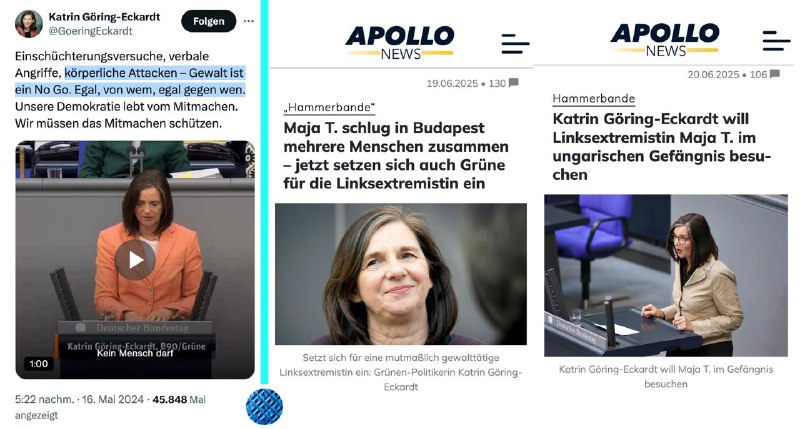Click the Hammerbande tag in right article
The width and height of the screenshot is (800, 429).
(594, 98)
